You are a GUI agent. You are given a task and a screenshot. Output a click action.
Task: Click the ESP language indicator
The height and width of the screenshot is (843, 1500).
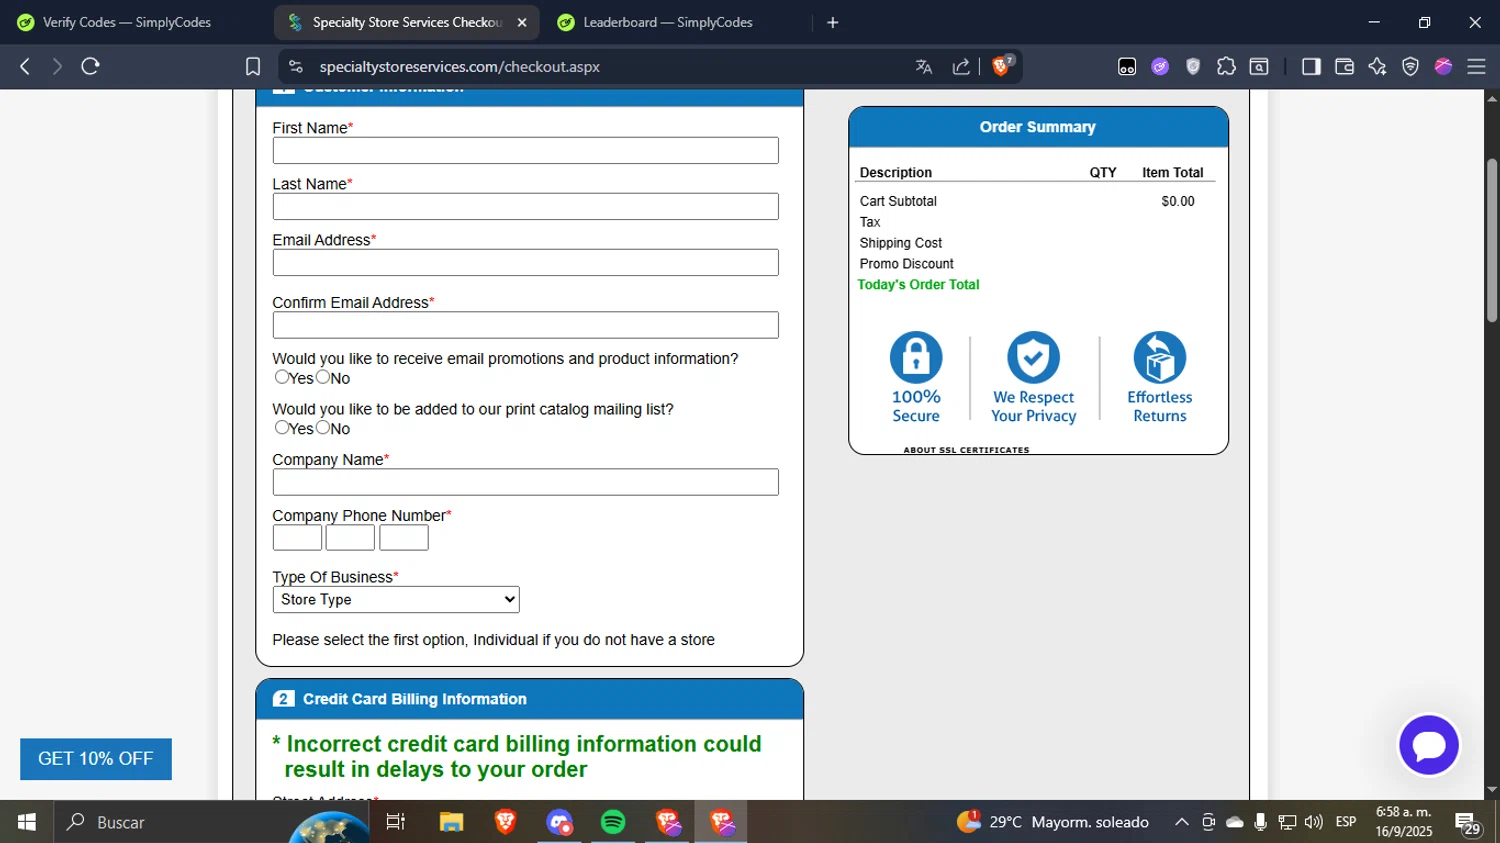pyautogui.click(x=1346, y=822)
